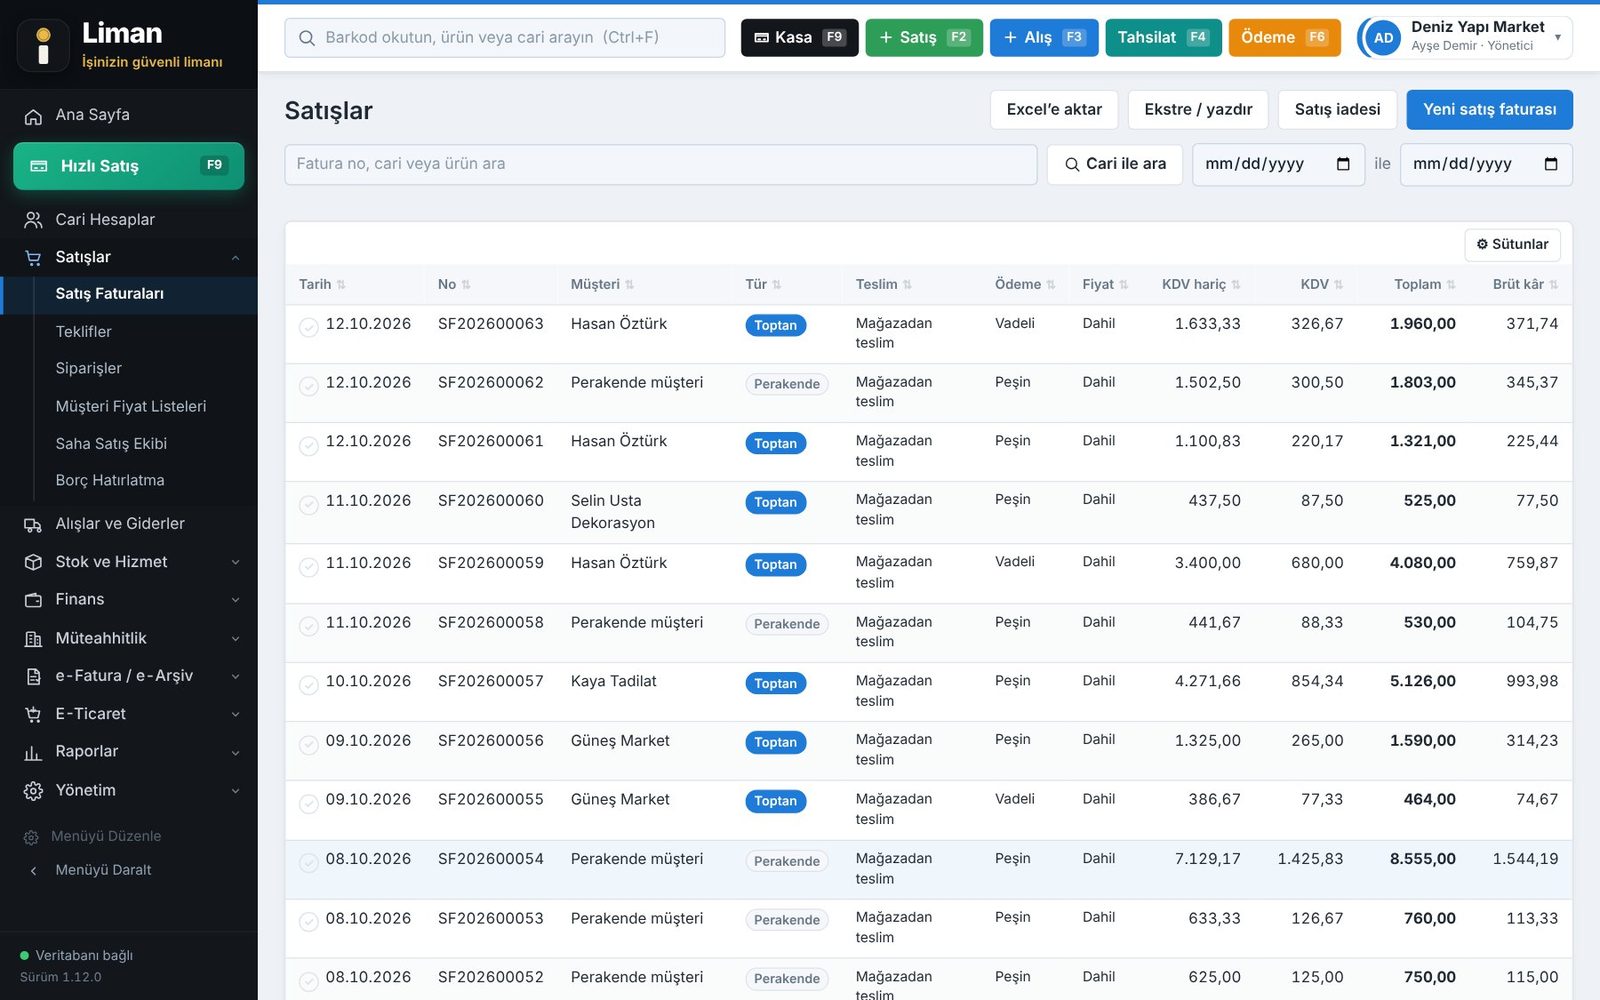Select Borç Hatırlatma menu item

pyautogui.click(x=110, y=480)
